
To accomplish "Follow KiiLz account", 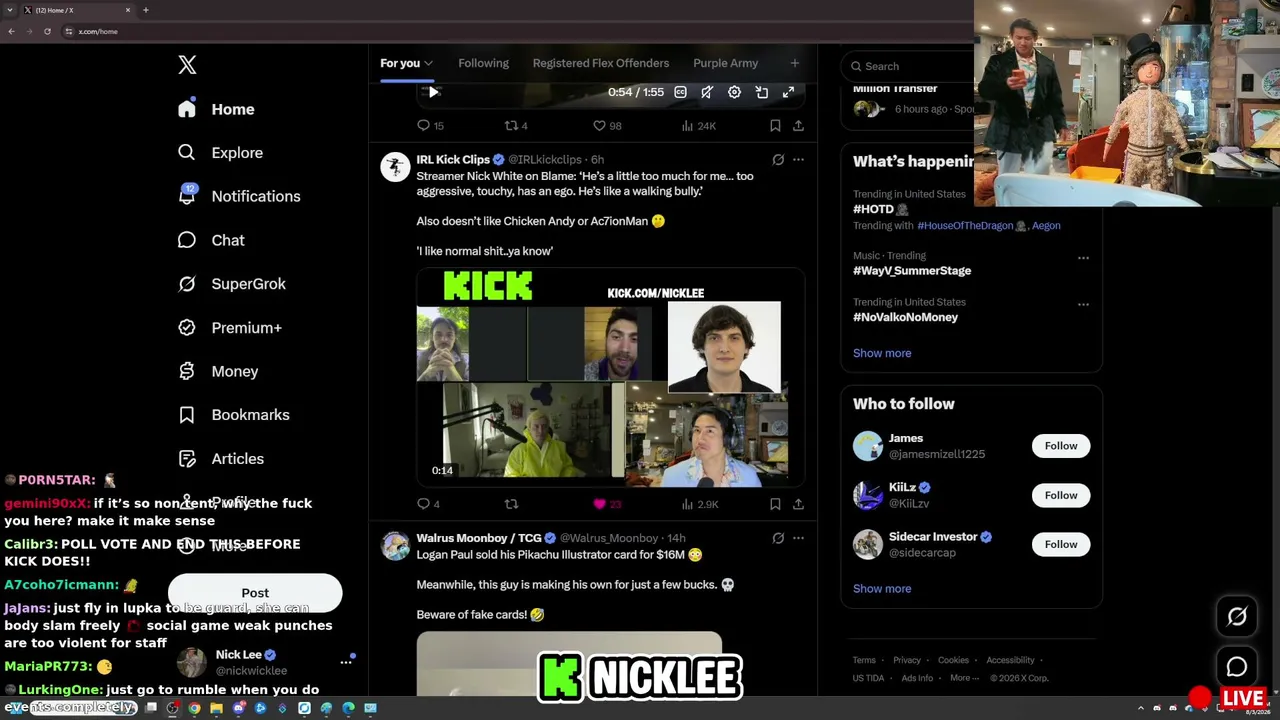I will point(1061,495).
